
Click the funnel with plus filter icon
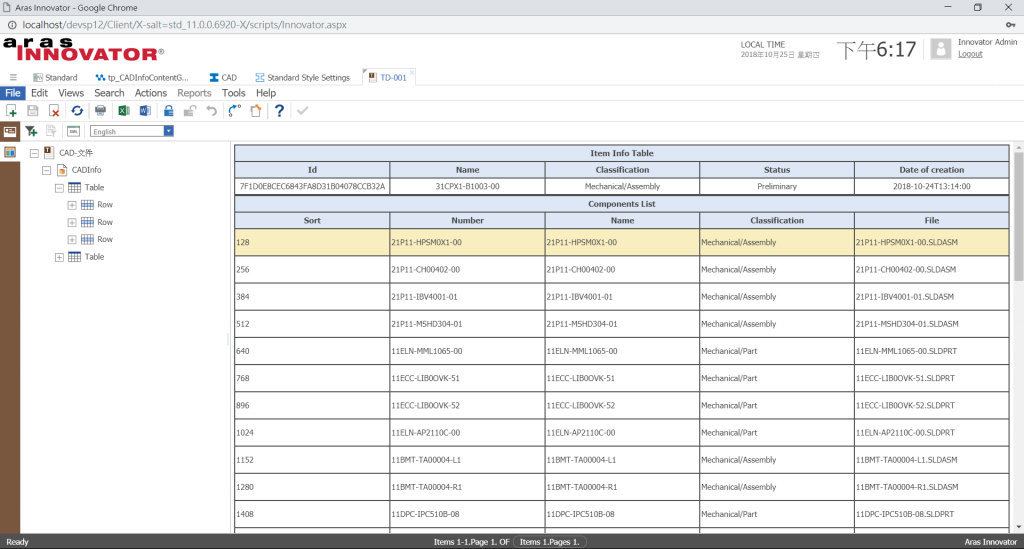click(31, 131)
